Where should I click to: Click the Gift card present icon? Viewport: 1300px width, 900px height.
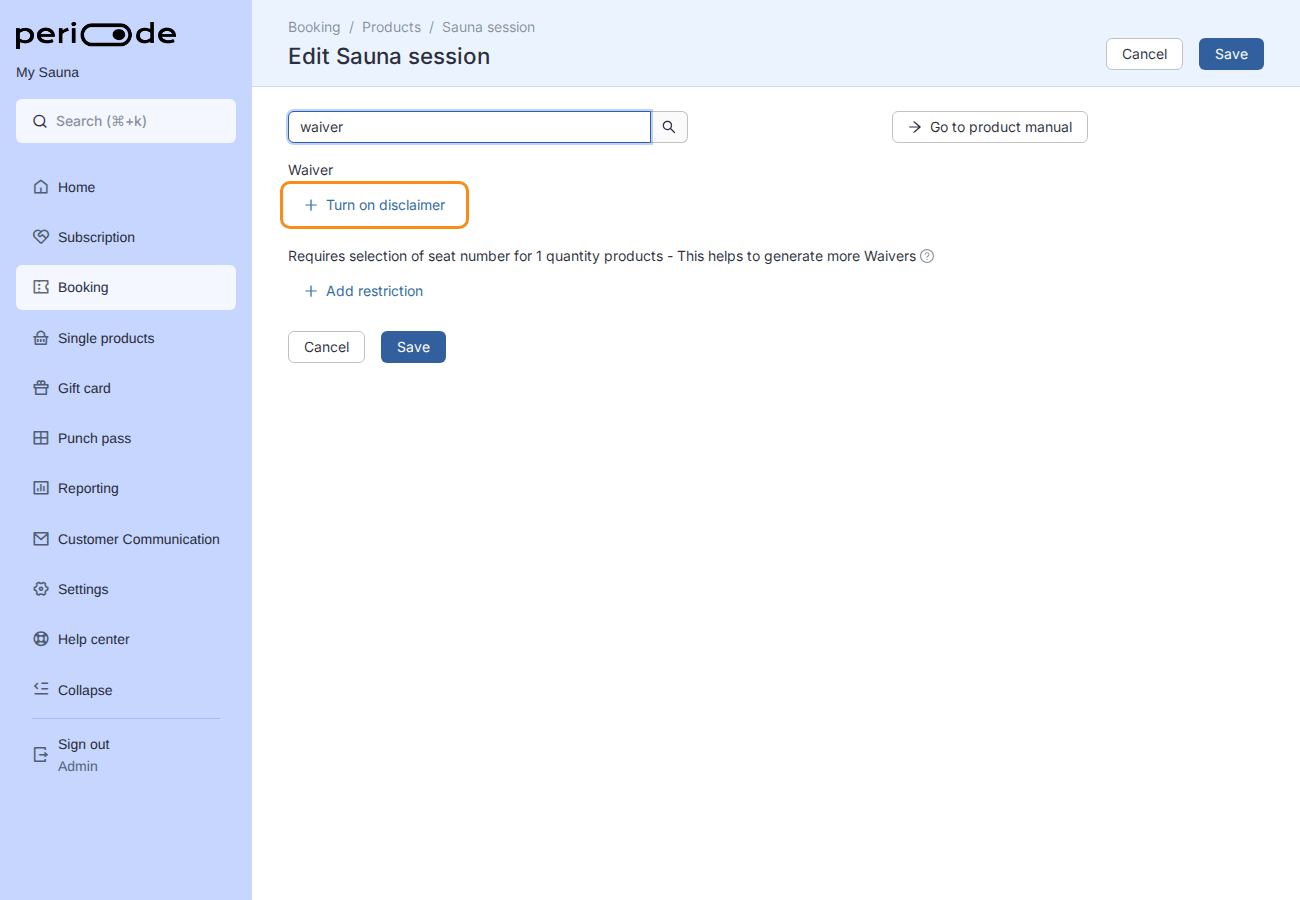tap(41, 388)
